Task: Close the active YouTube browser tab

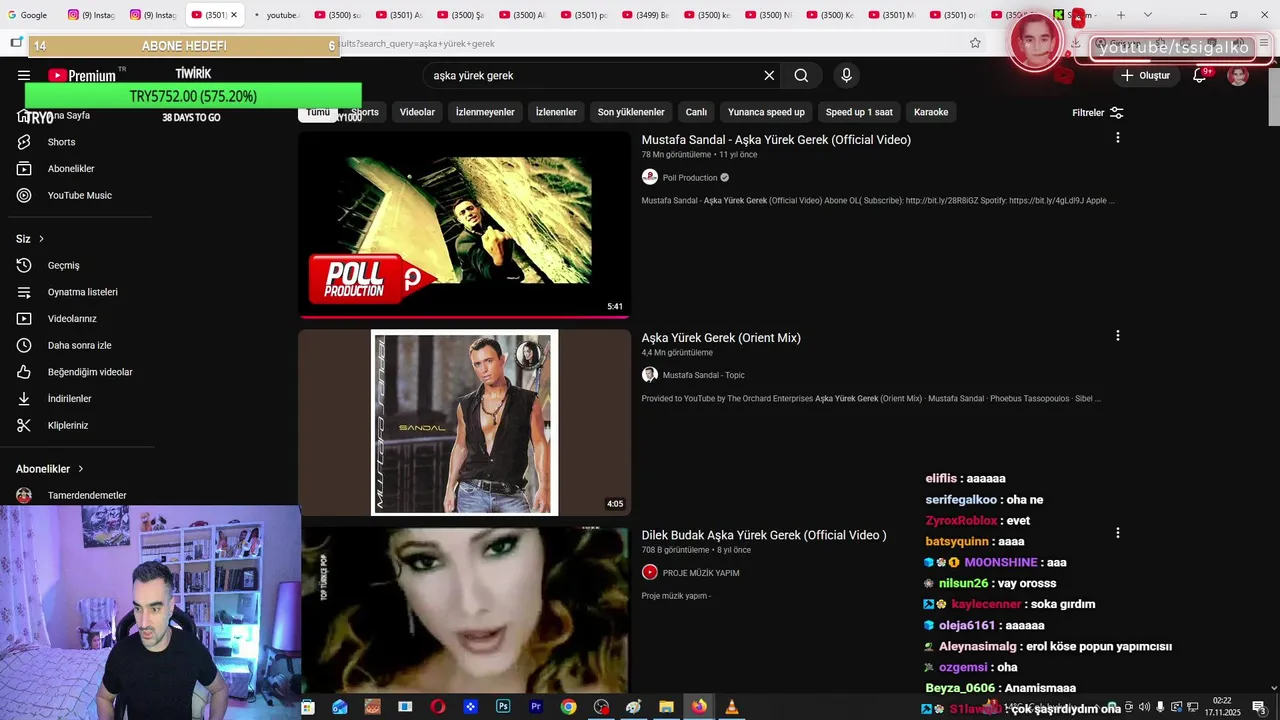Action: (x=234, y=15)
